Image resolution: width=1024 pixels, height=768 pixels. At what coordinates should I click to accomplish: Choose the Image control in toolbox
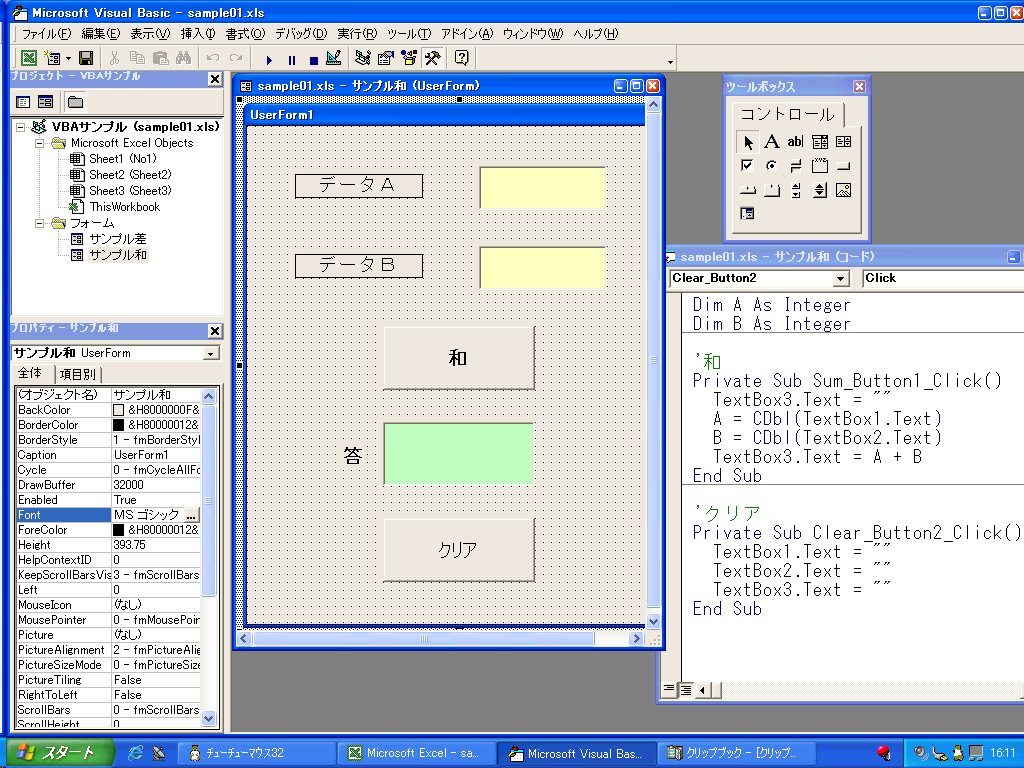(x=844, y=190)
